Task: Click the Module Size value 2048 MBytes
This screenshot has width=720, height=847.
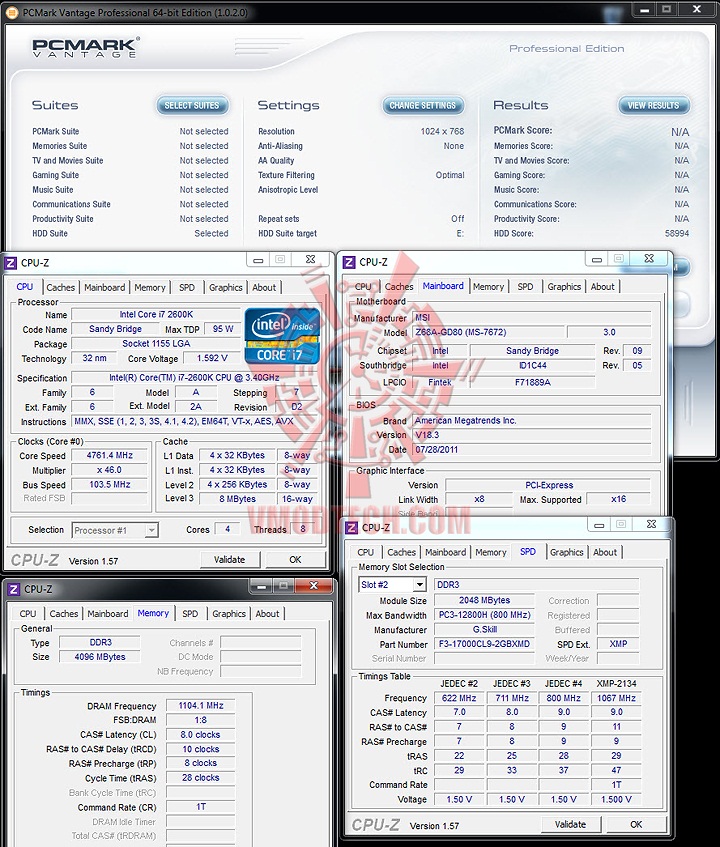Action: click(x=484, y=600)
